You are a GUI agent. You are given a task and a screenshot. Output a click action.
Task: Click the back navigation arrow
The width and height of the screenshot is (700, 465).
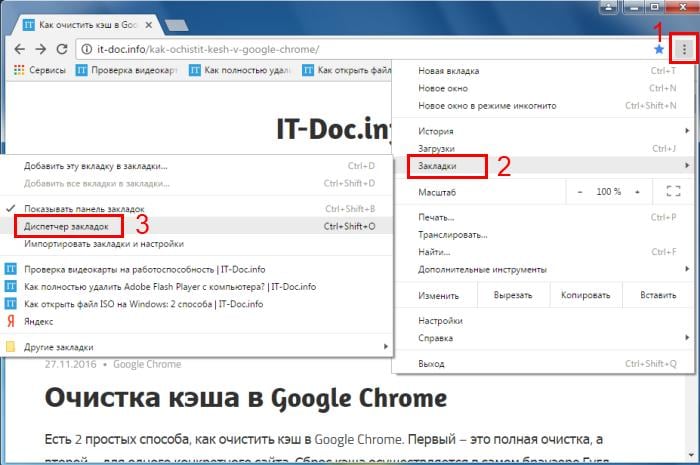click(x=17, y=48)
